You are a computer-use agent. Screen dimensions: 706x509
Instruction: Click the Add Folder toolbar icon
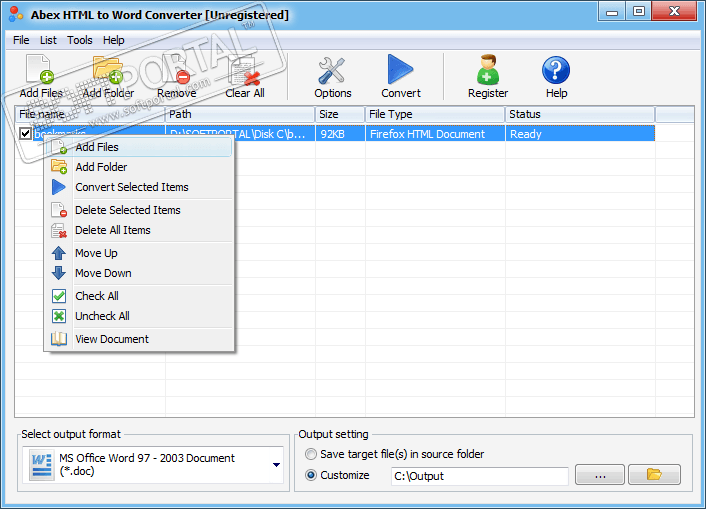(x=108, y=70)
